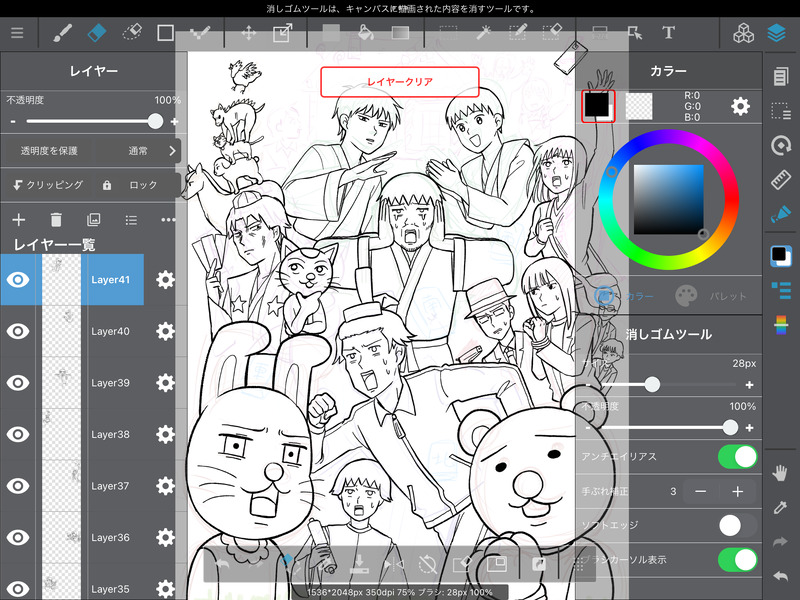Image resolution: width=800 pixels, height=600 pixels.
Task: Toggle the Layers panel icon
Action: (x=777, y=33)
